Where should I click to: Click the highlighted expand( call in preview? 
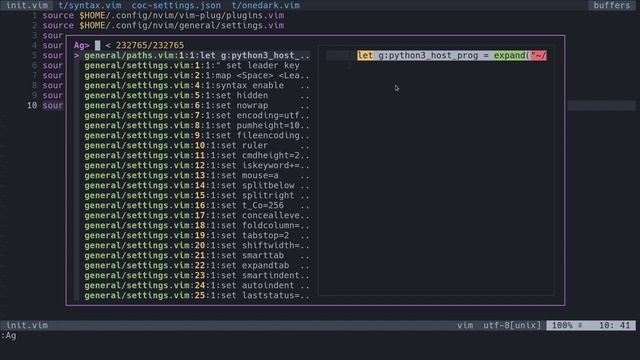click(x=511, y=56)
